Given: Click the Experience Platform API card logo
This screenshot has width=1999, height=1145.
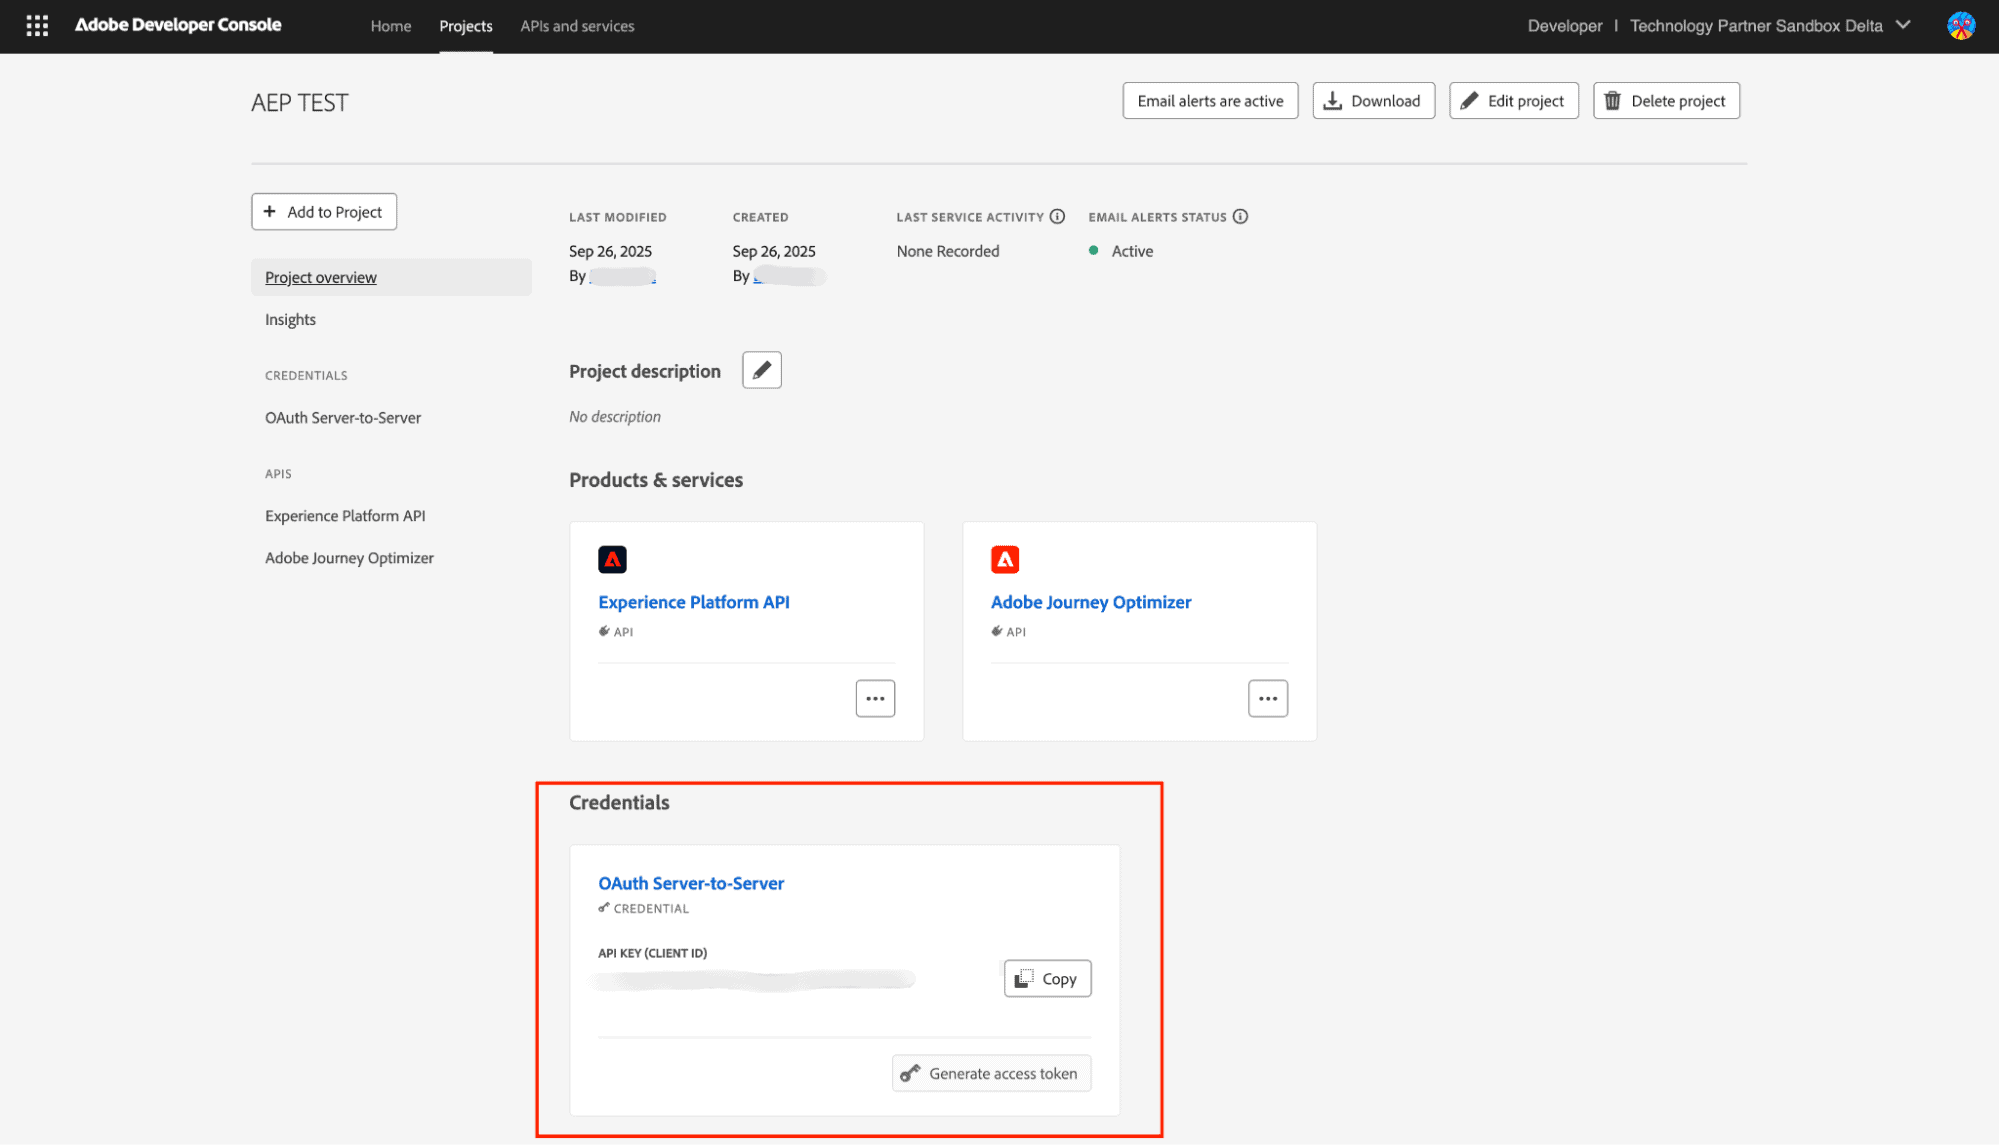Looking at the screenshot, I should coord(612,560).
